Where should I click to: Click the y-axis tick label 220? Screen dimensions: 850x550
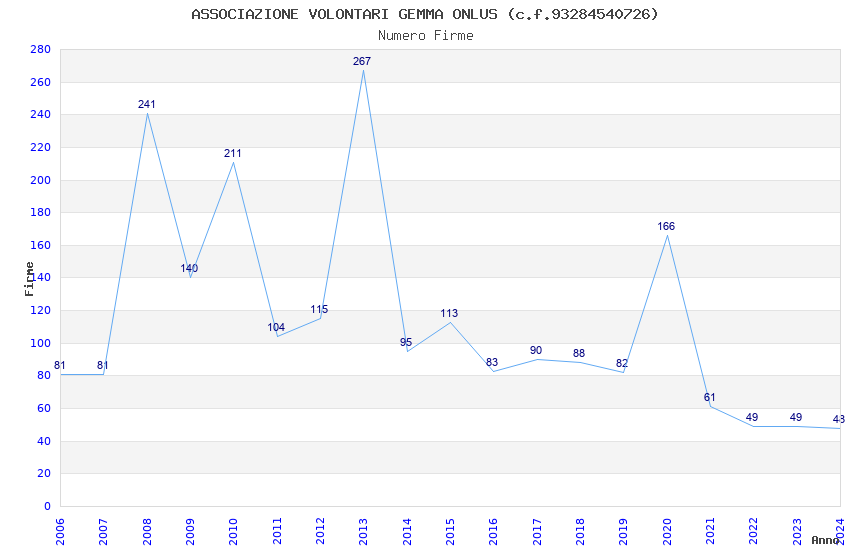coord(41,147)
